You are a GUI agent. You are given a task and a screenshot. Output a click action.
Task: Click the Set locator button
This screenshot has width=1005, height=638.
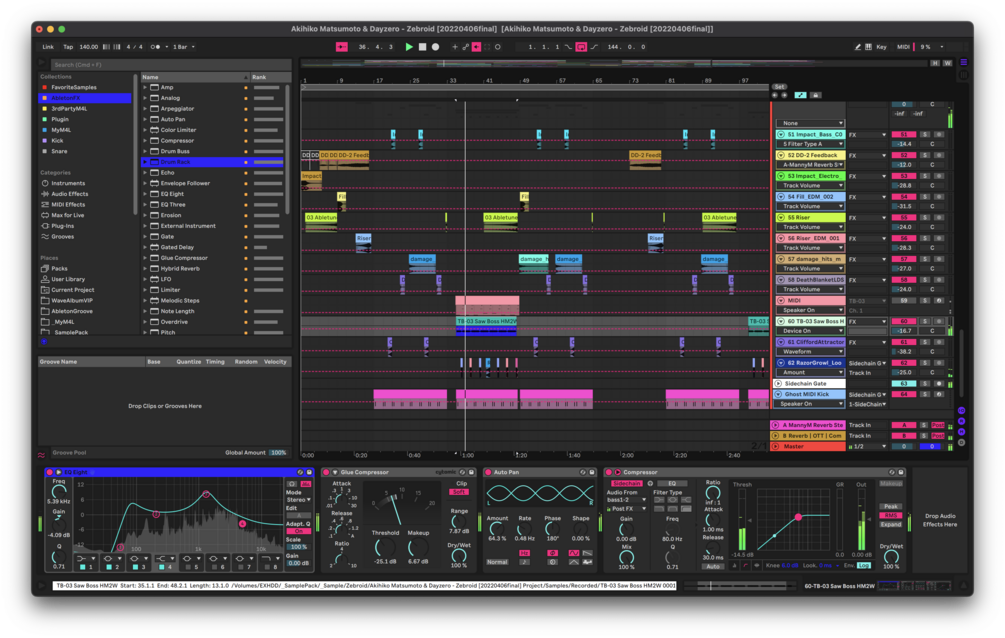click(779, 87)
